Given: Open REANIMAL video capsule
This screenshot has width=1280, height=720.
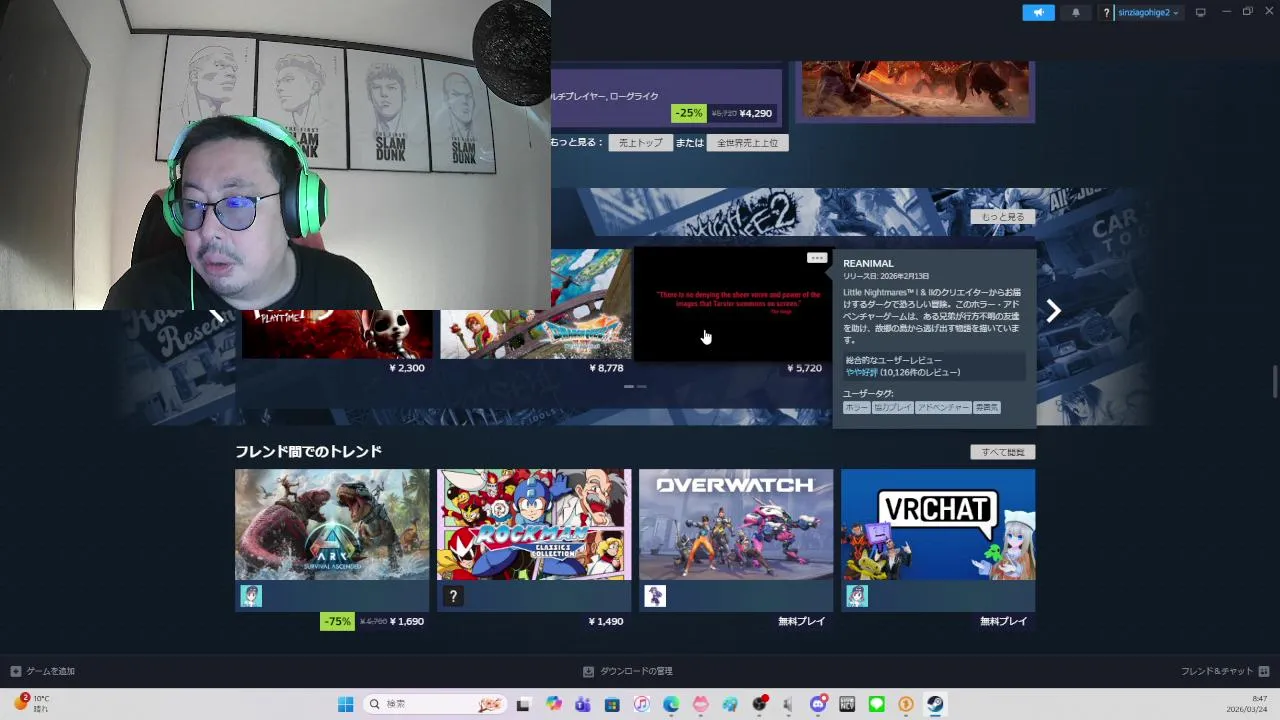Looking at the screenshot, I should 734,304.
